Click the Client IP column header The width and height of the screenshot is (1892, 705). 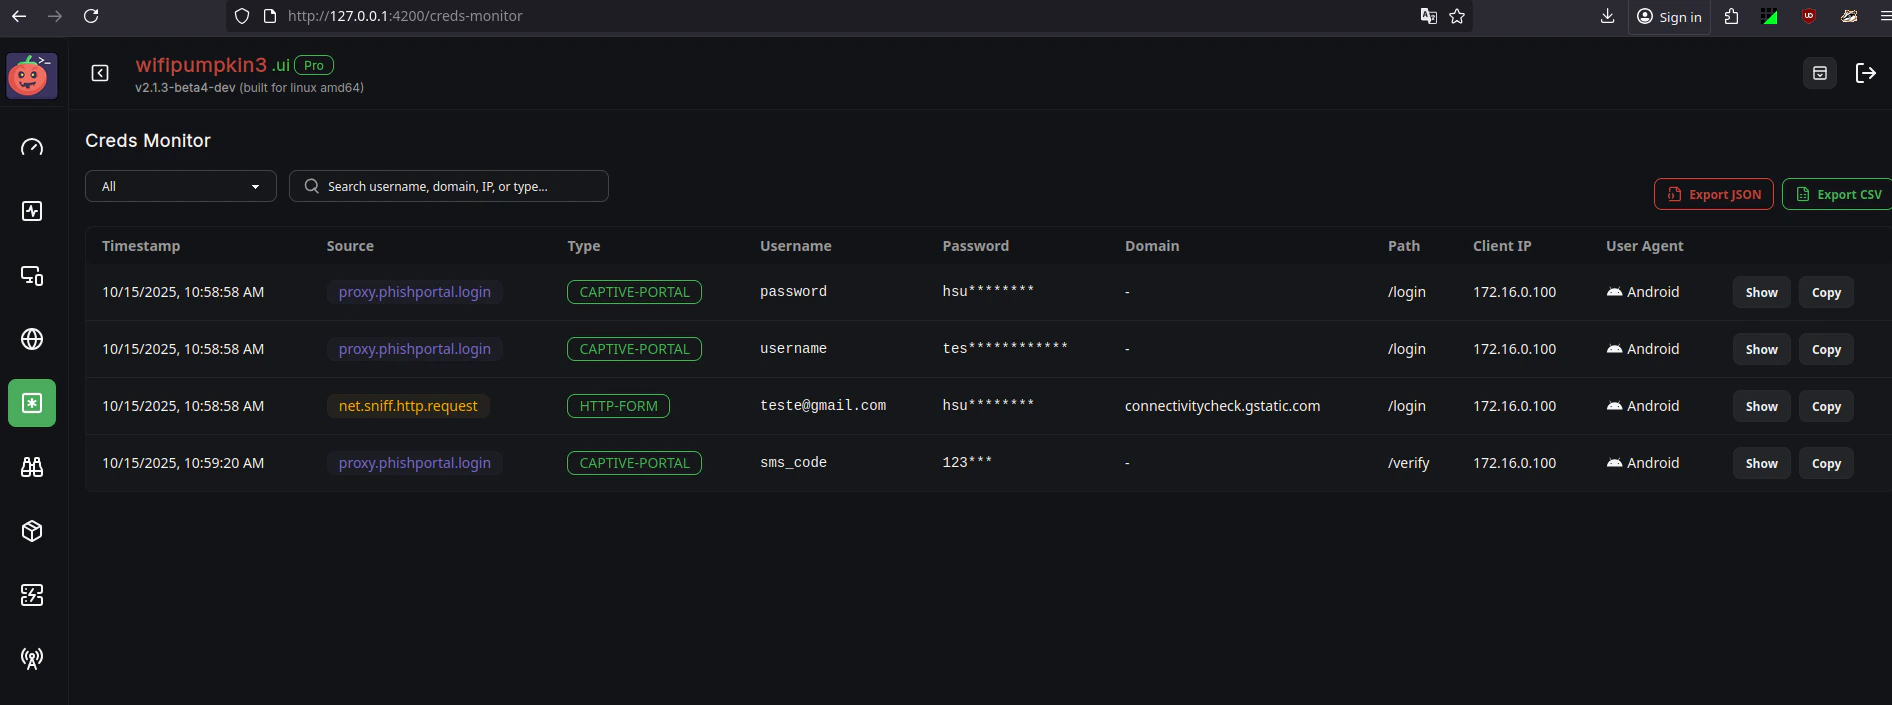(1502, 246)
